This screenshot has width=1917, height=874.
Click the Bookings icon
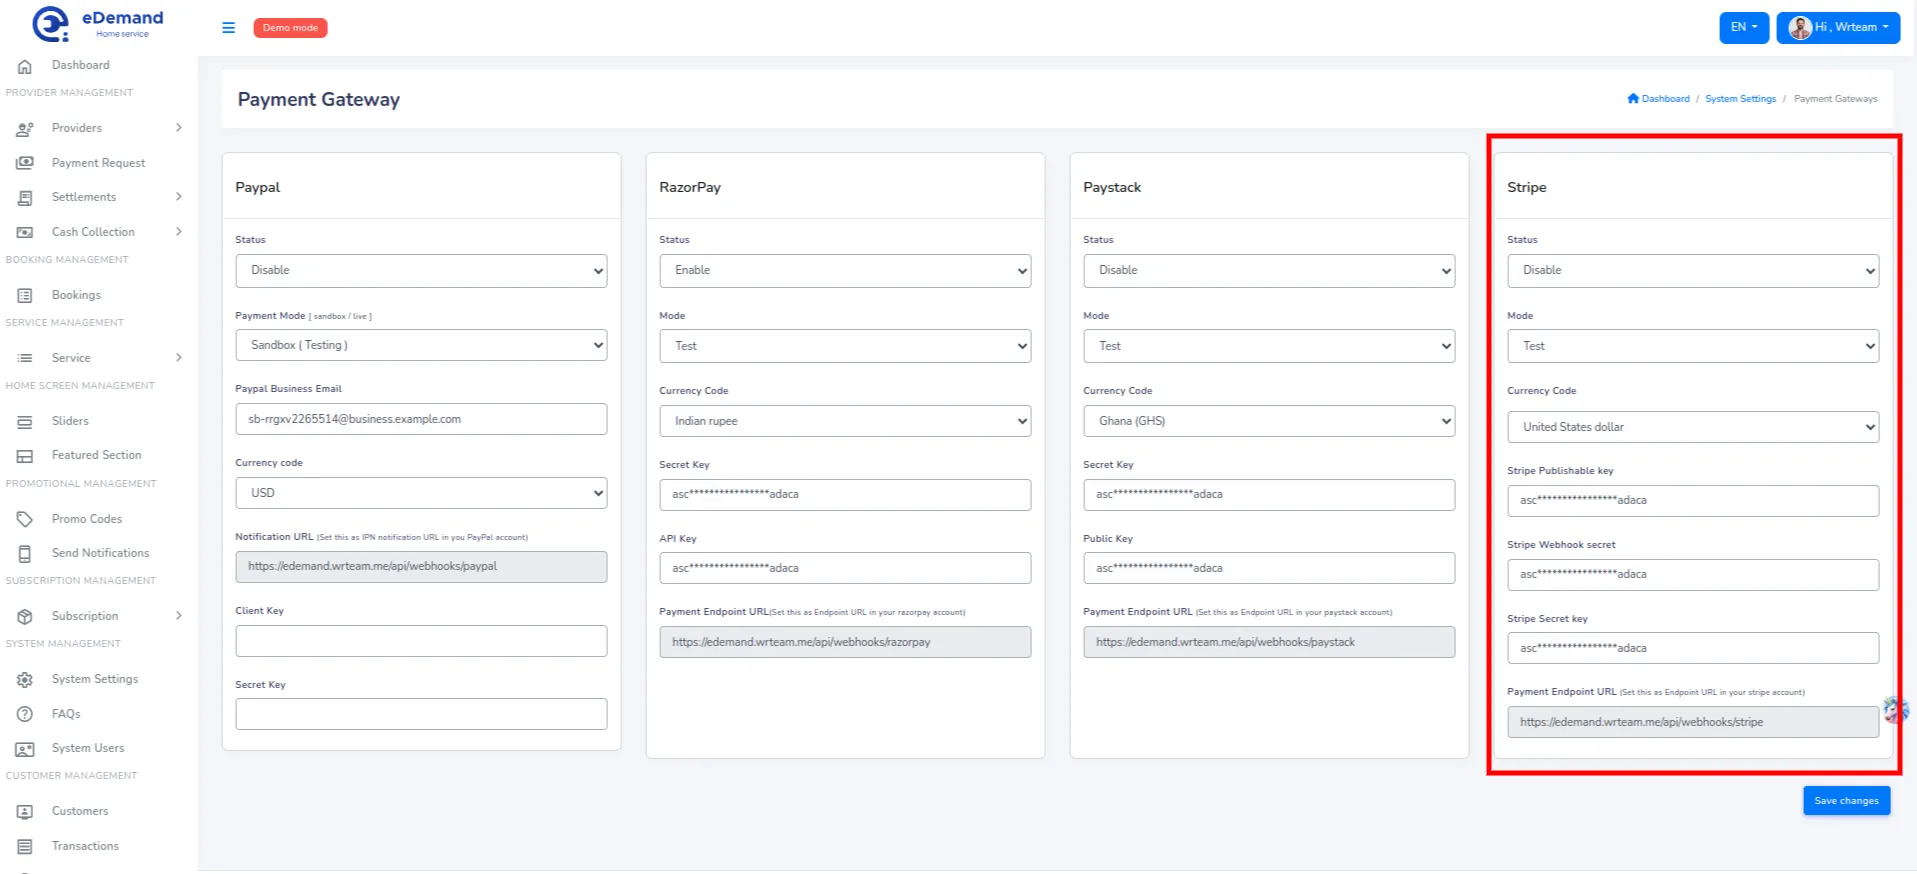pos(25,296)
